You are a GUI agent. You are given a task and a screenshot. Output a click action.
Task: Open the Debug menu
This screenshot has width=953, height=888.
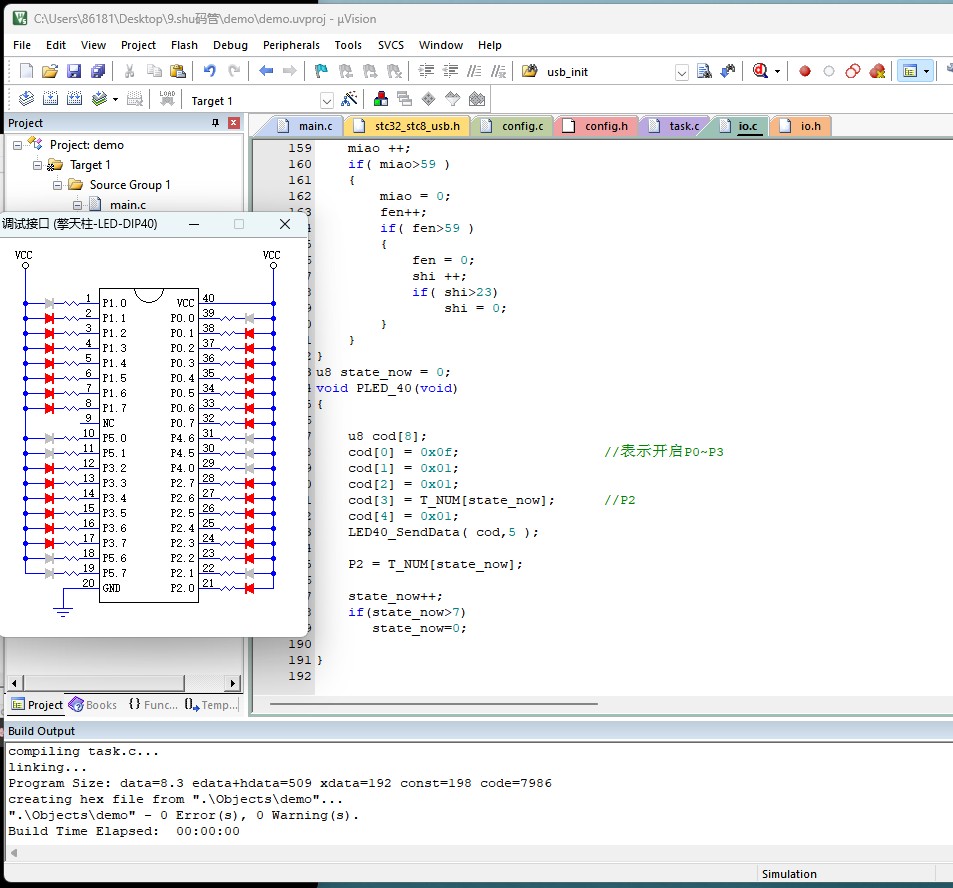click(x=230, y=45)
